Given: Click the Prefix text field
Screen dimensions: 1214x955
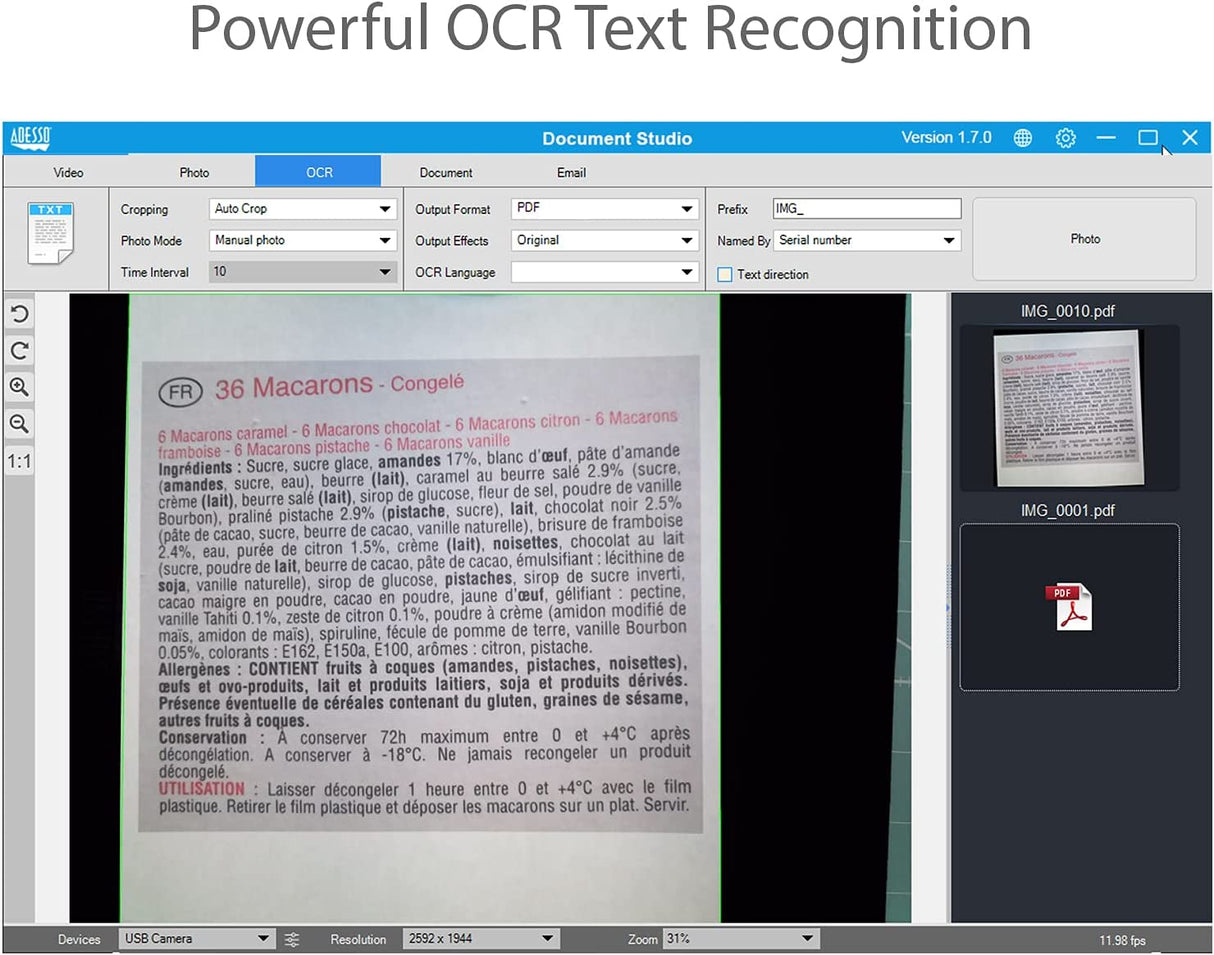Looking at the screenshot, I should coord(866,209).
